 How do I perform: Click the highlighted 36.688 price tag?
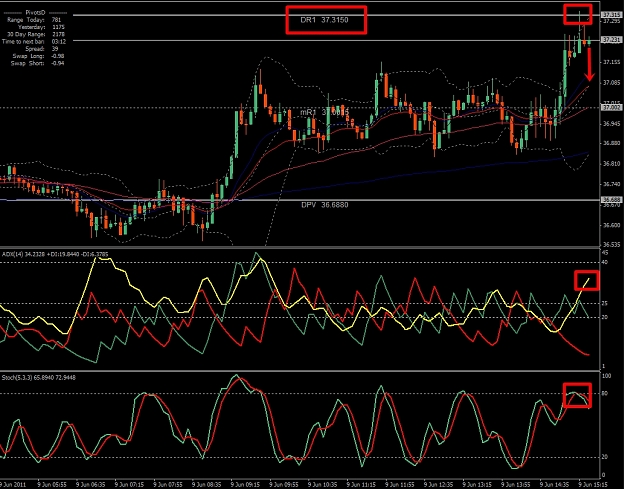[x=612, y=199]
